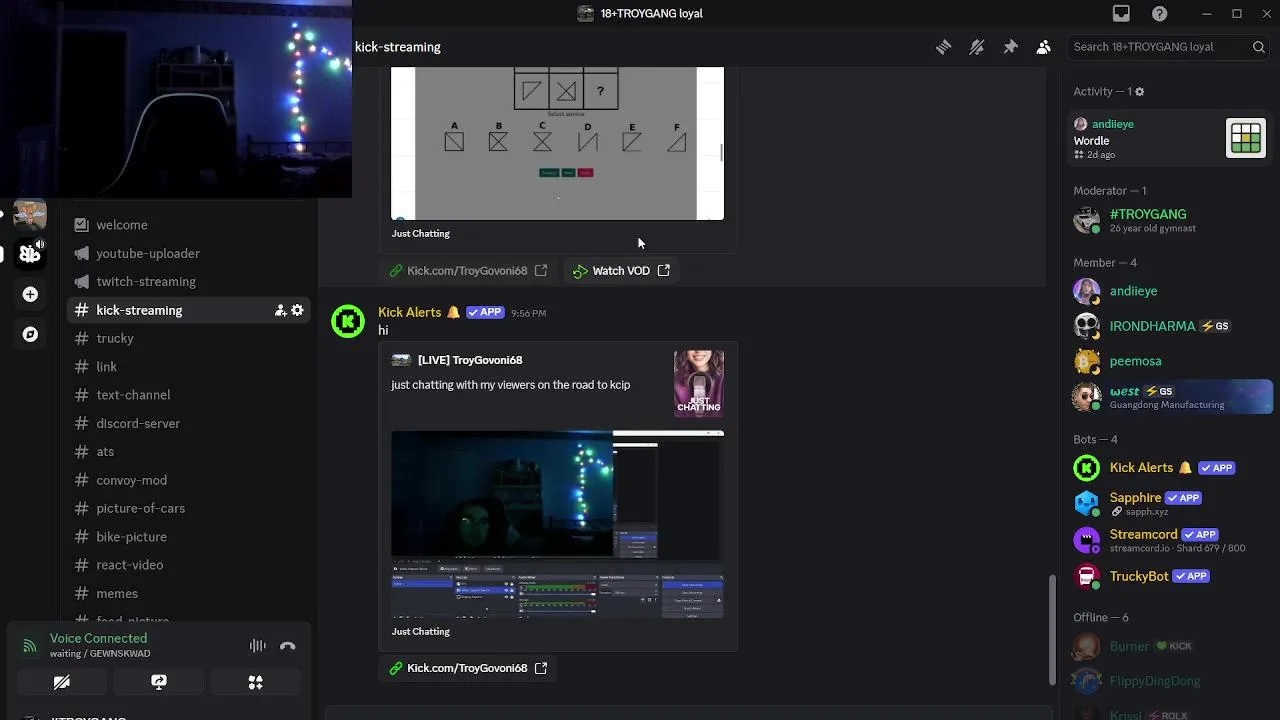Open Discover servers compass icon
The height and width of the screenshot is (720, 1280).
click(x=30, y=334)
